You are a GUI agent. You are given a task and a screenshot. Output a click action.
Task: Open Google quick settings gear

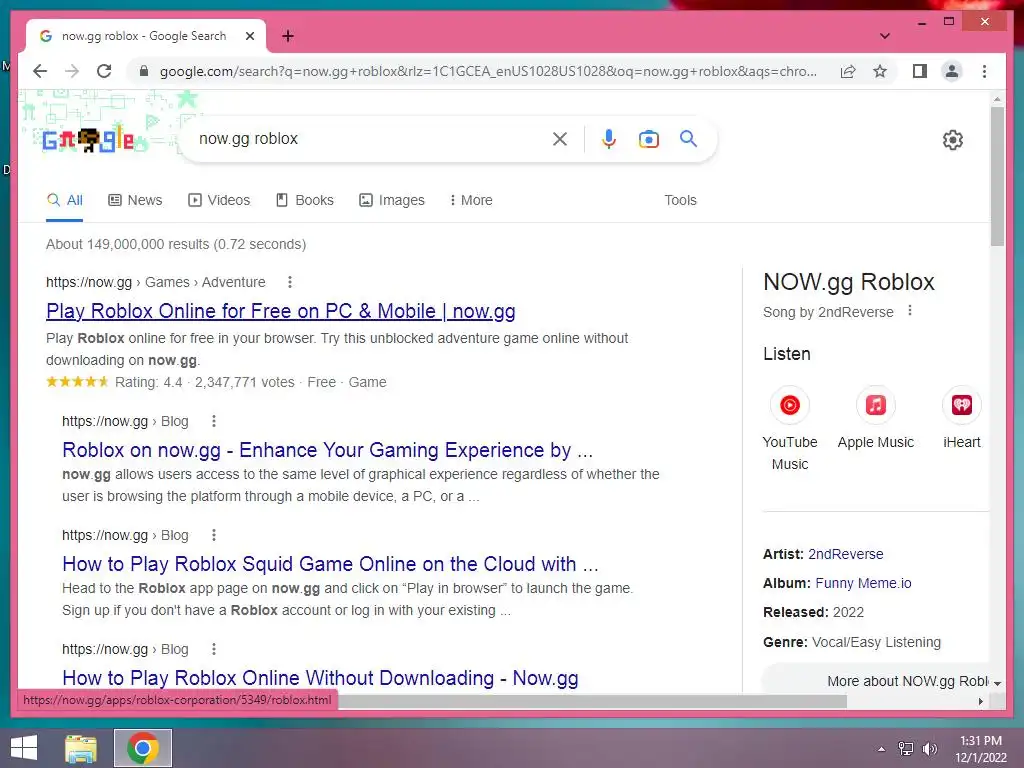[953, 140]
